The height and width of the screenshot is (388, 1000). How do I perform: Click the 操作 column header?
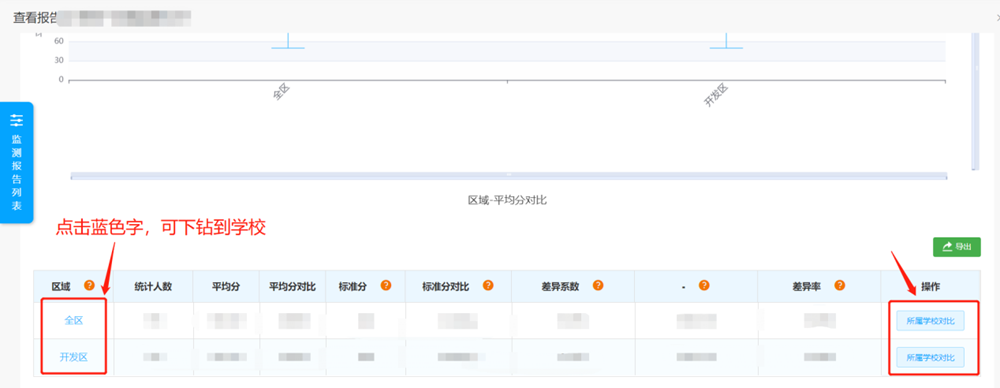(930, 286)
